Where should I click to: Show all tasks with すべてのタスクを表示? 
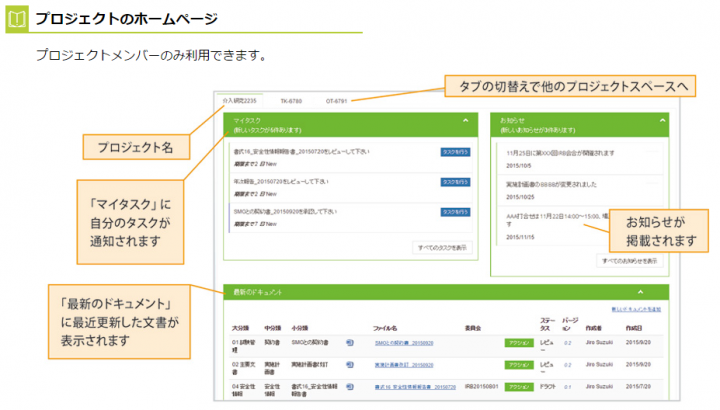click(442, 247)
